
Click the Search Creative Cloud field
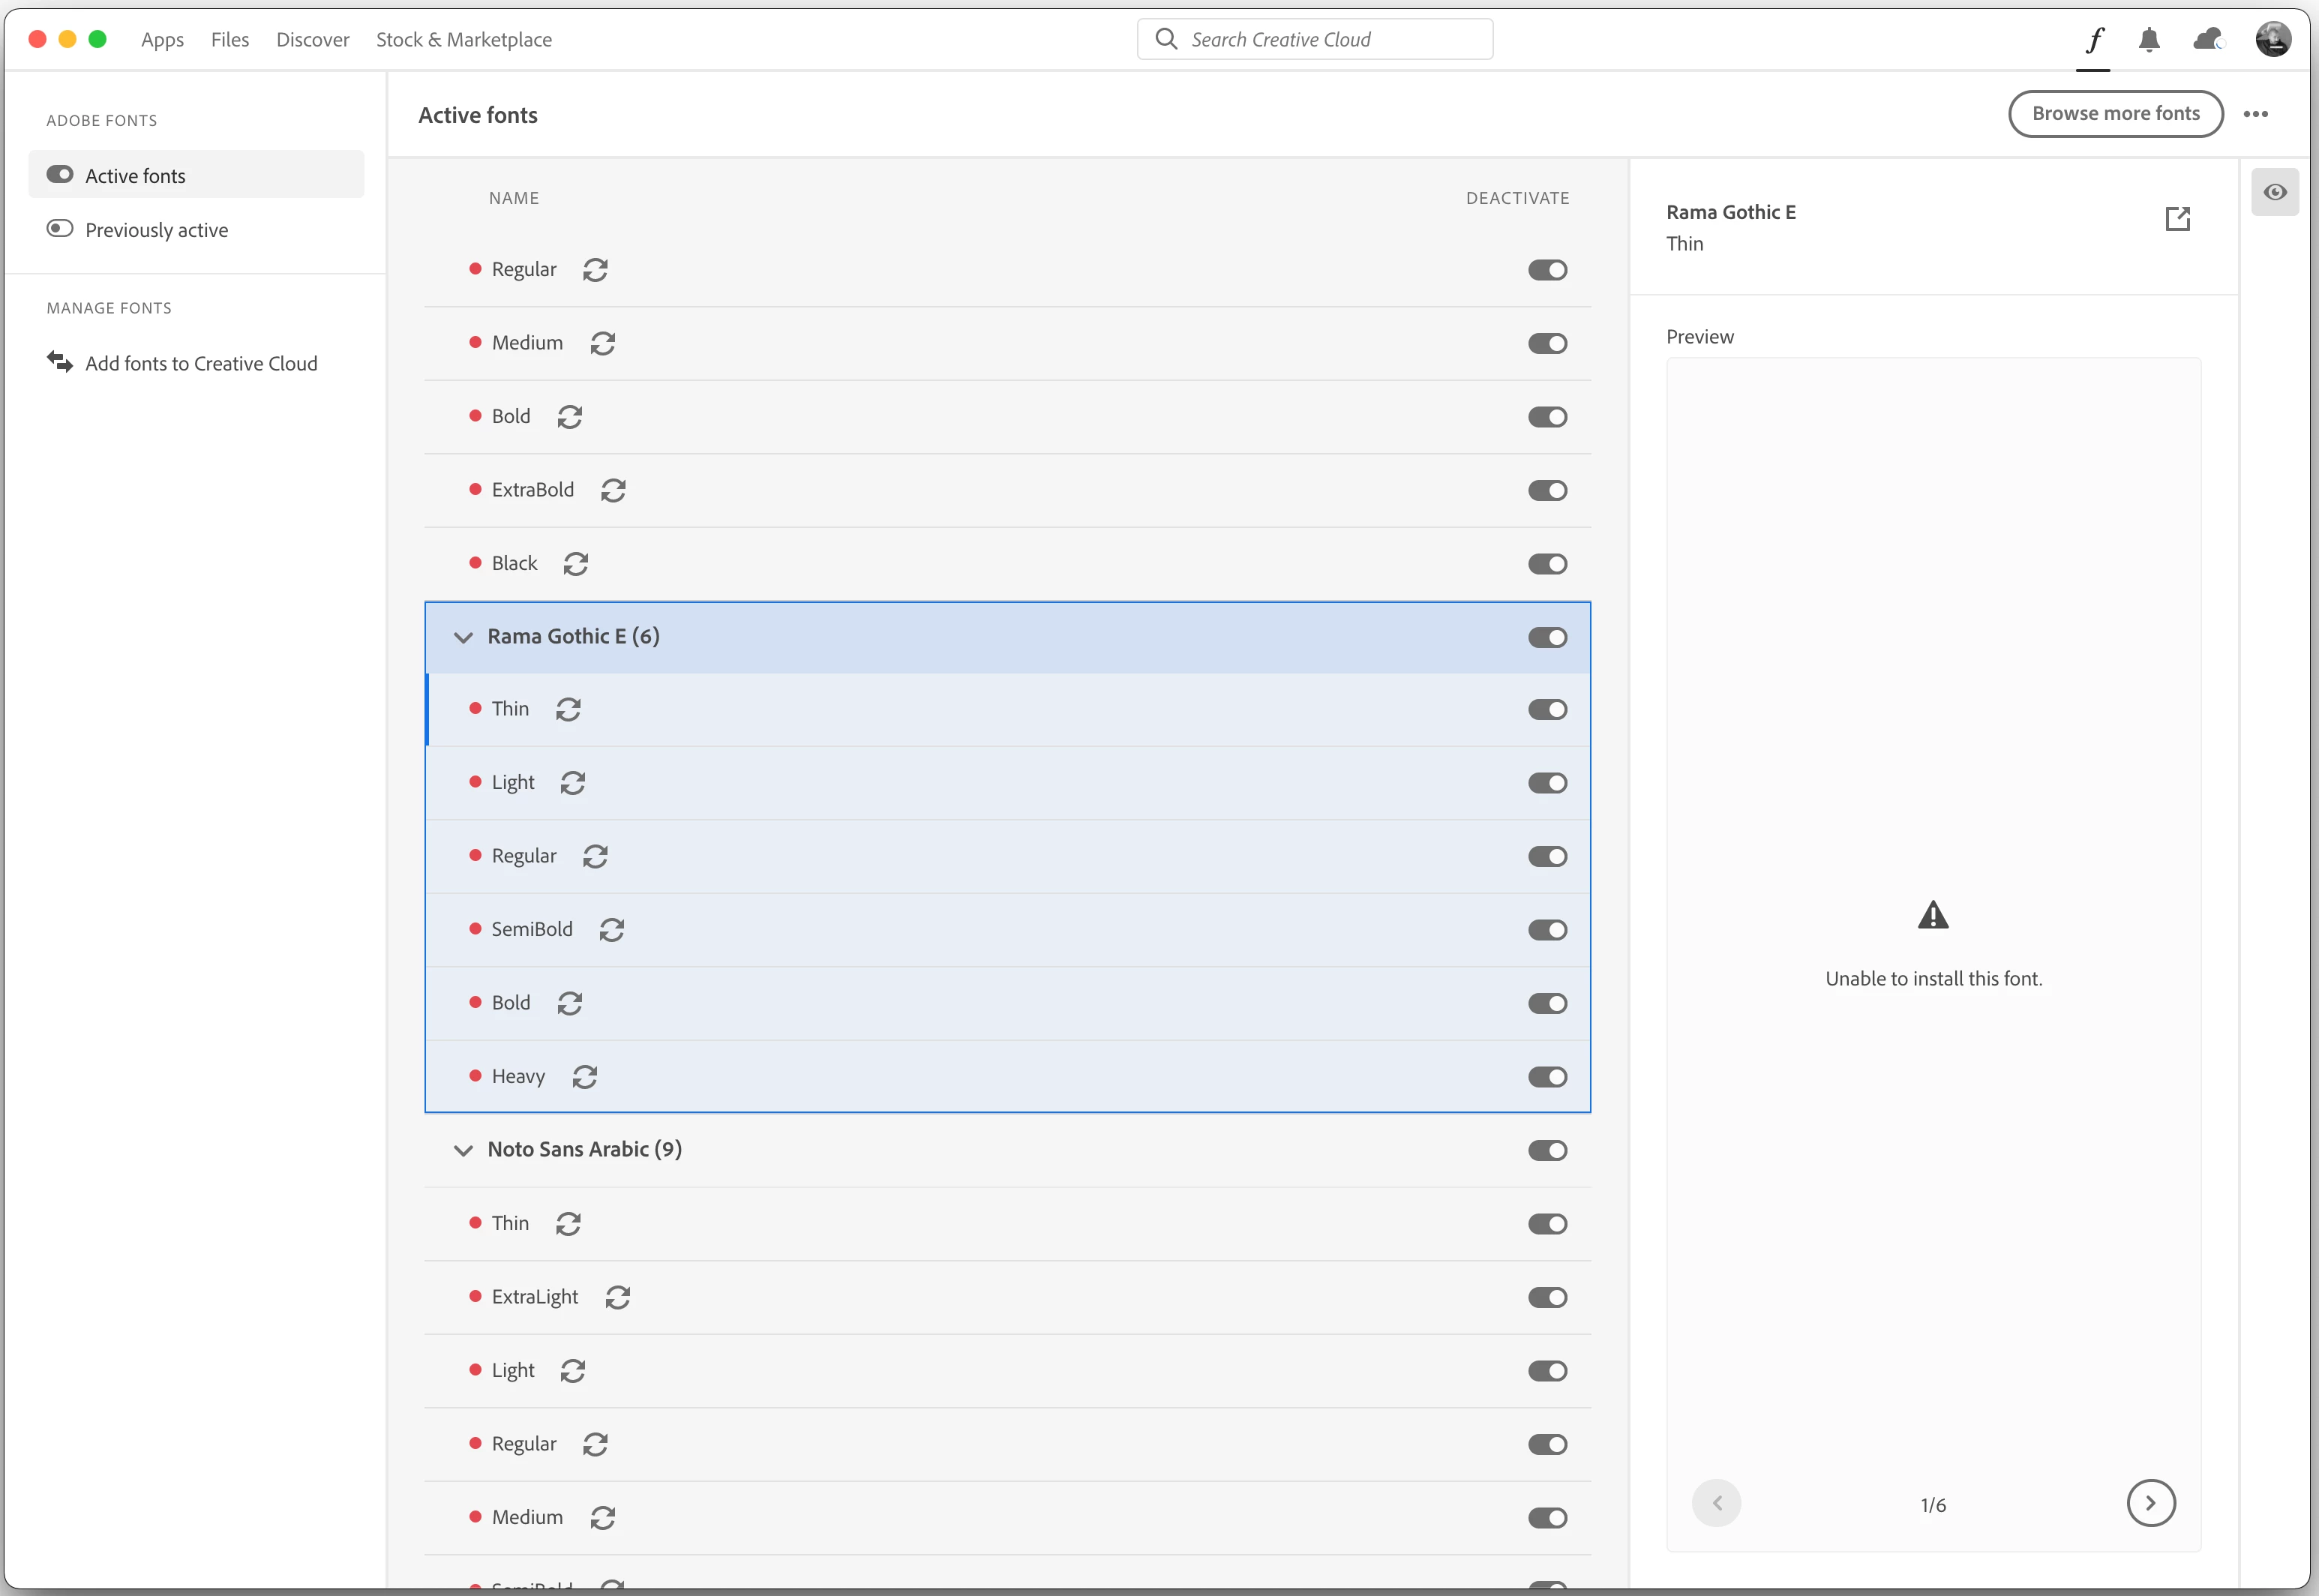(x=1315, y=40)
